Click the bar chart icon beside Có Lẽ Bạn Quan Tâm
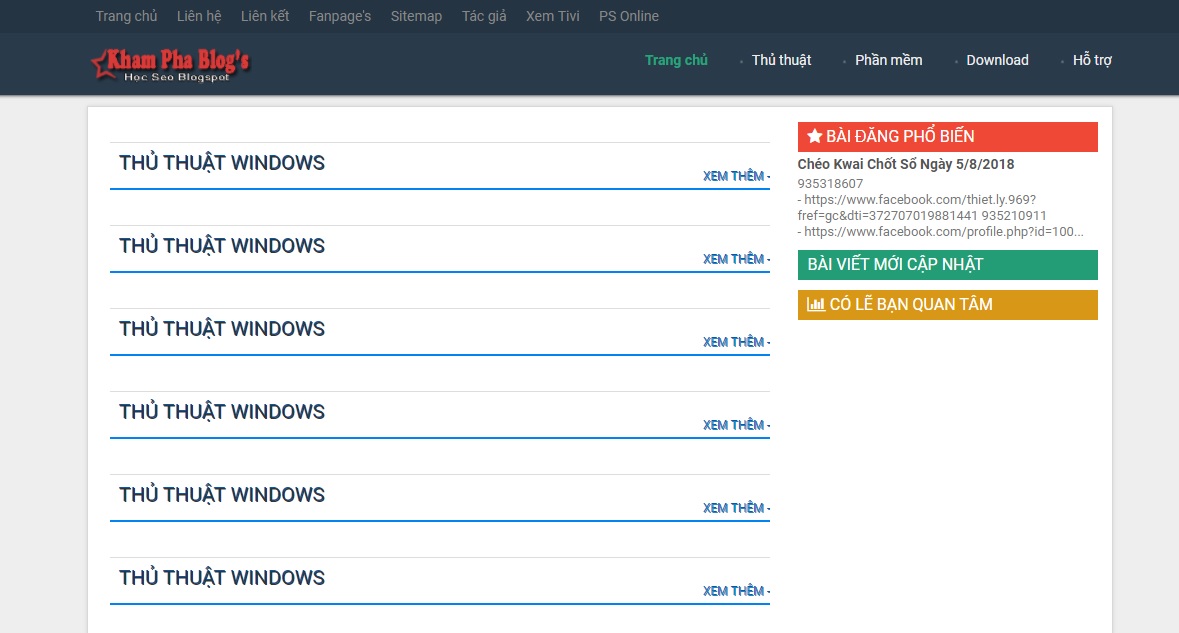This screenshot has width=1179, height=633. [x=816, y=304]
